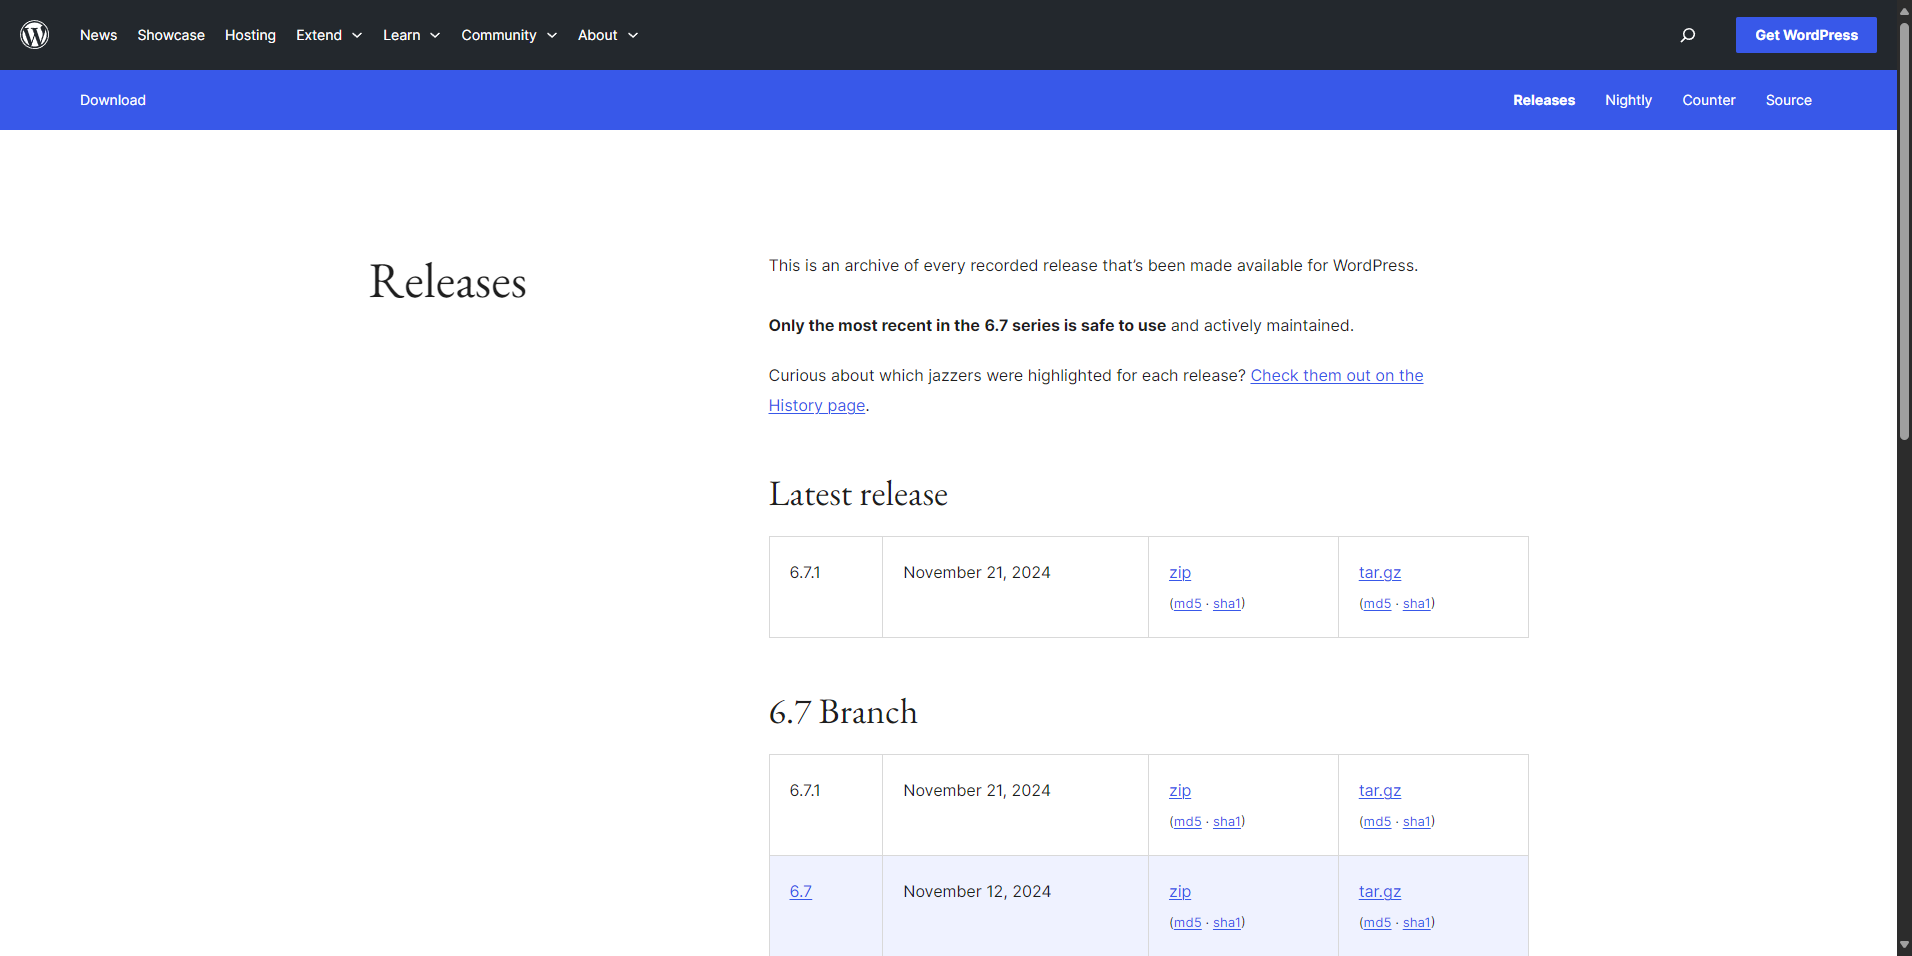Expand the About dropdown menu
The image size is (1912, 956).
coord(608,35)
